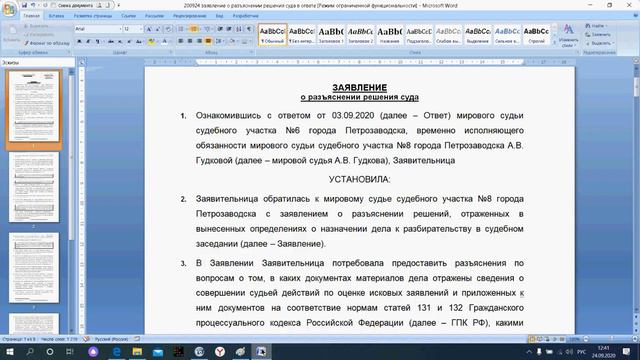Center the paragraph text
640x360 pixels.
coord(190,41)
